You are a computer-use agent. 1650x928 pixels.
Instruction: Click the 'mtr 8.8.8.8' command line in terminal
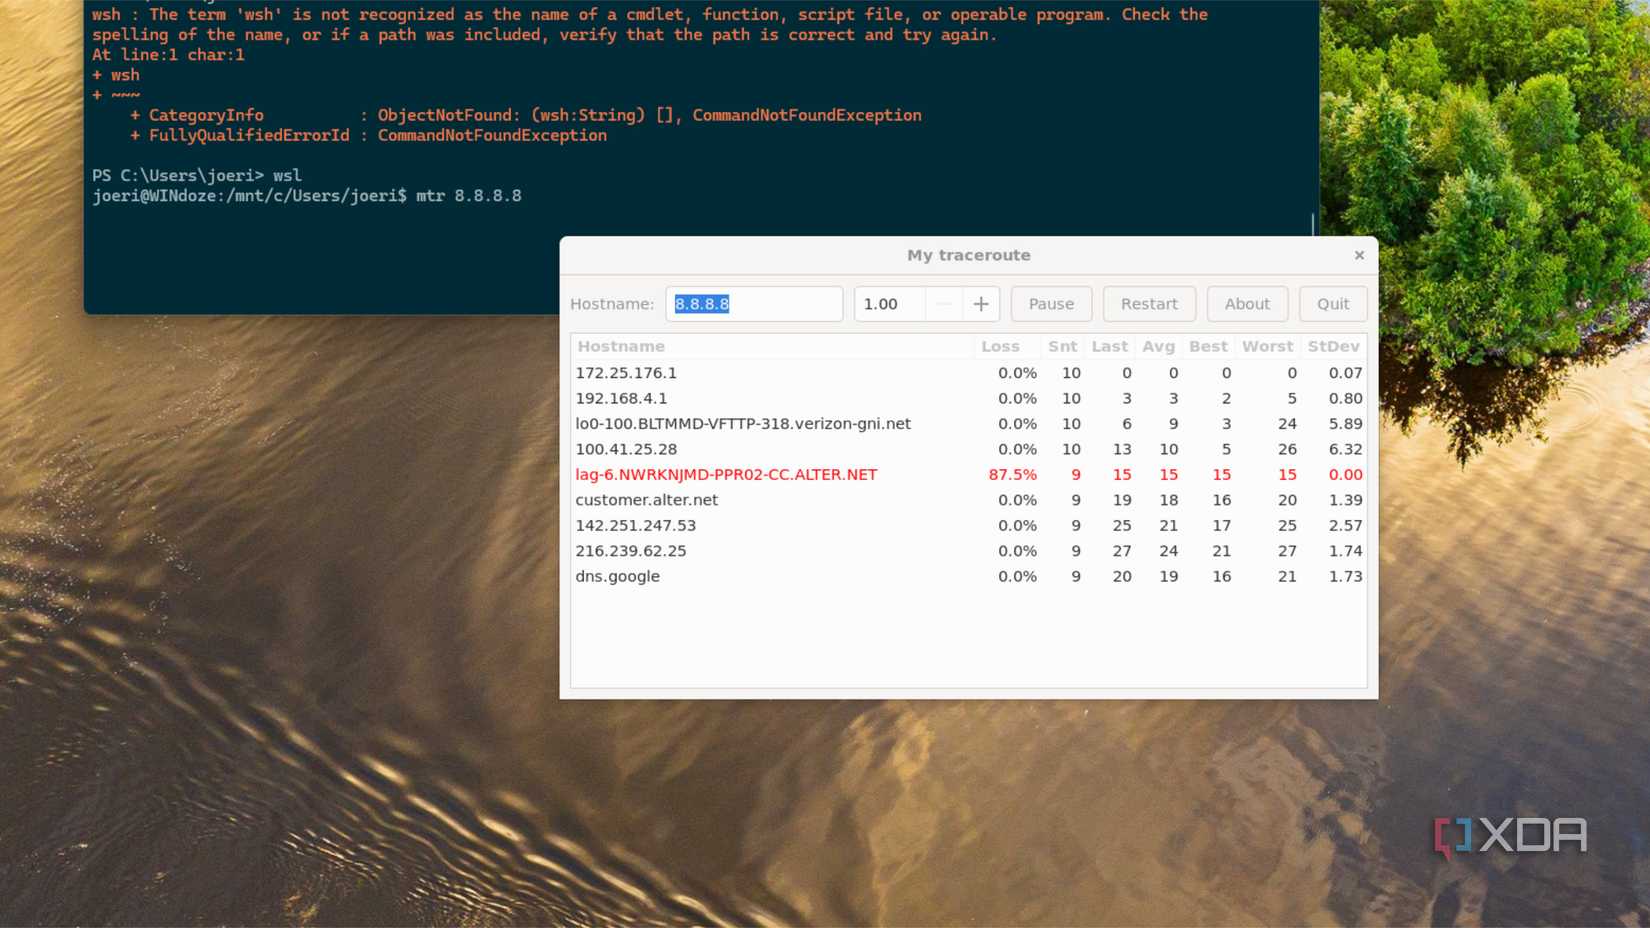(307, 196)
